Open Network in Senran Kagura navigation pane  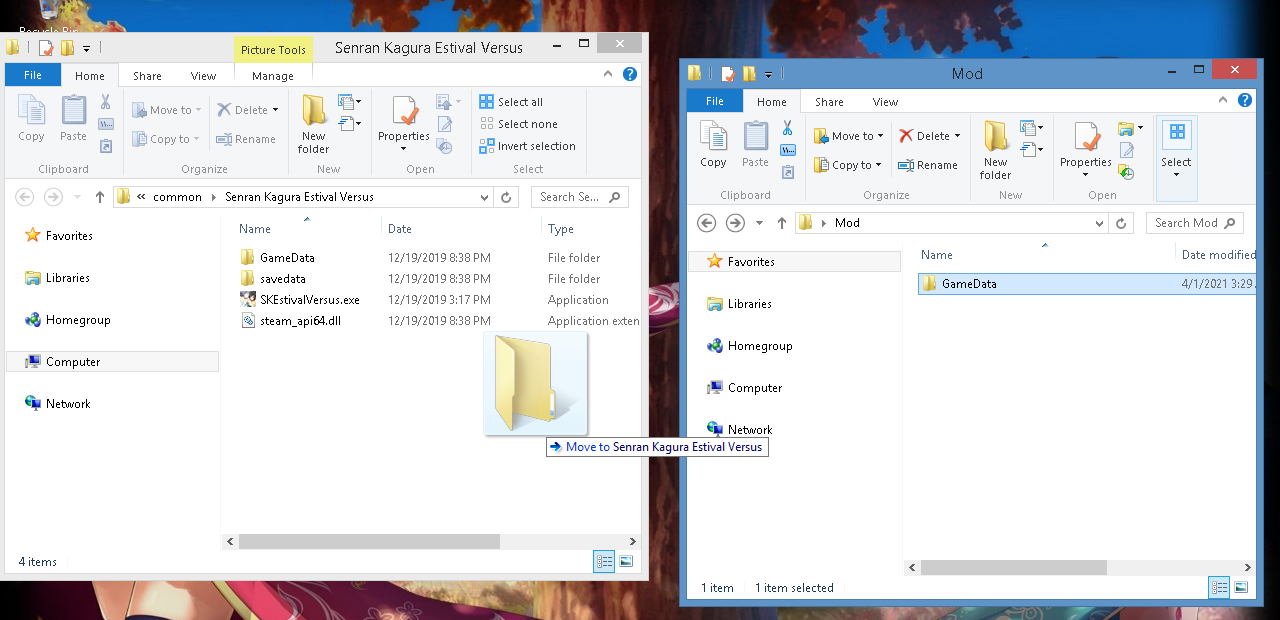pyautogui.click(x=68, y=404)
